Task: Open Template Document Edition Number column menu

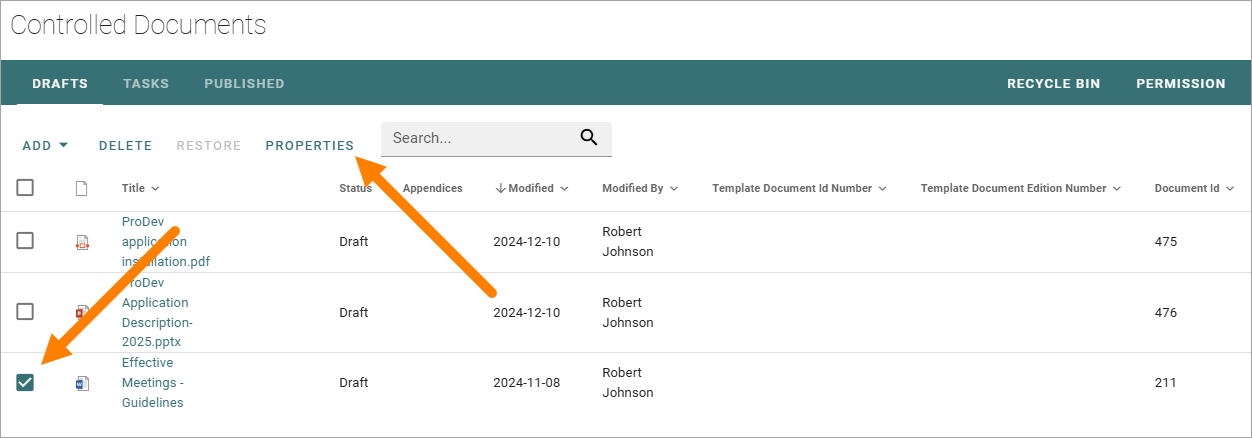Action: (1116, 188)
